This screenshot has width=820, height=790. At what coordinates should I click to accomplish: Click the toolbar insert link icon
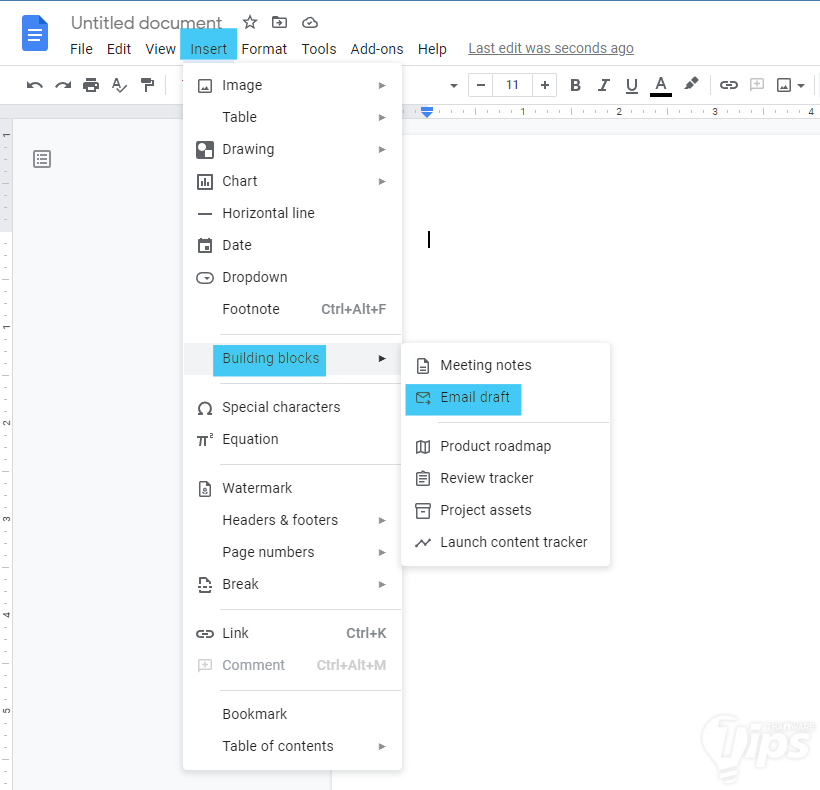728,85
